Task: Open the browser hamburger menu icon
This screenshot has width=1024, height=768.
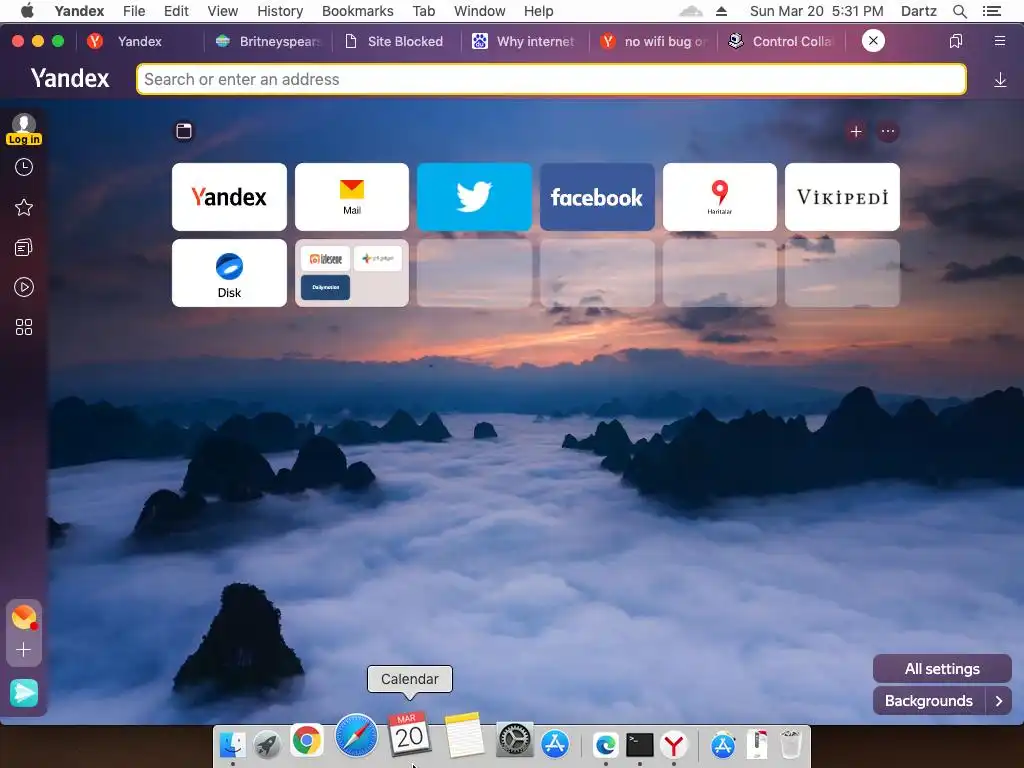Action: (x=1000, y=41)
